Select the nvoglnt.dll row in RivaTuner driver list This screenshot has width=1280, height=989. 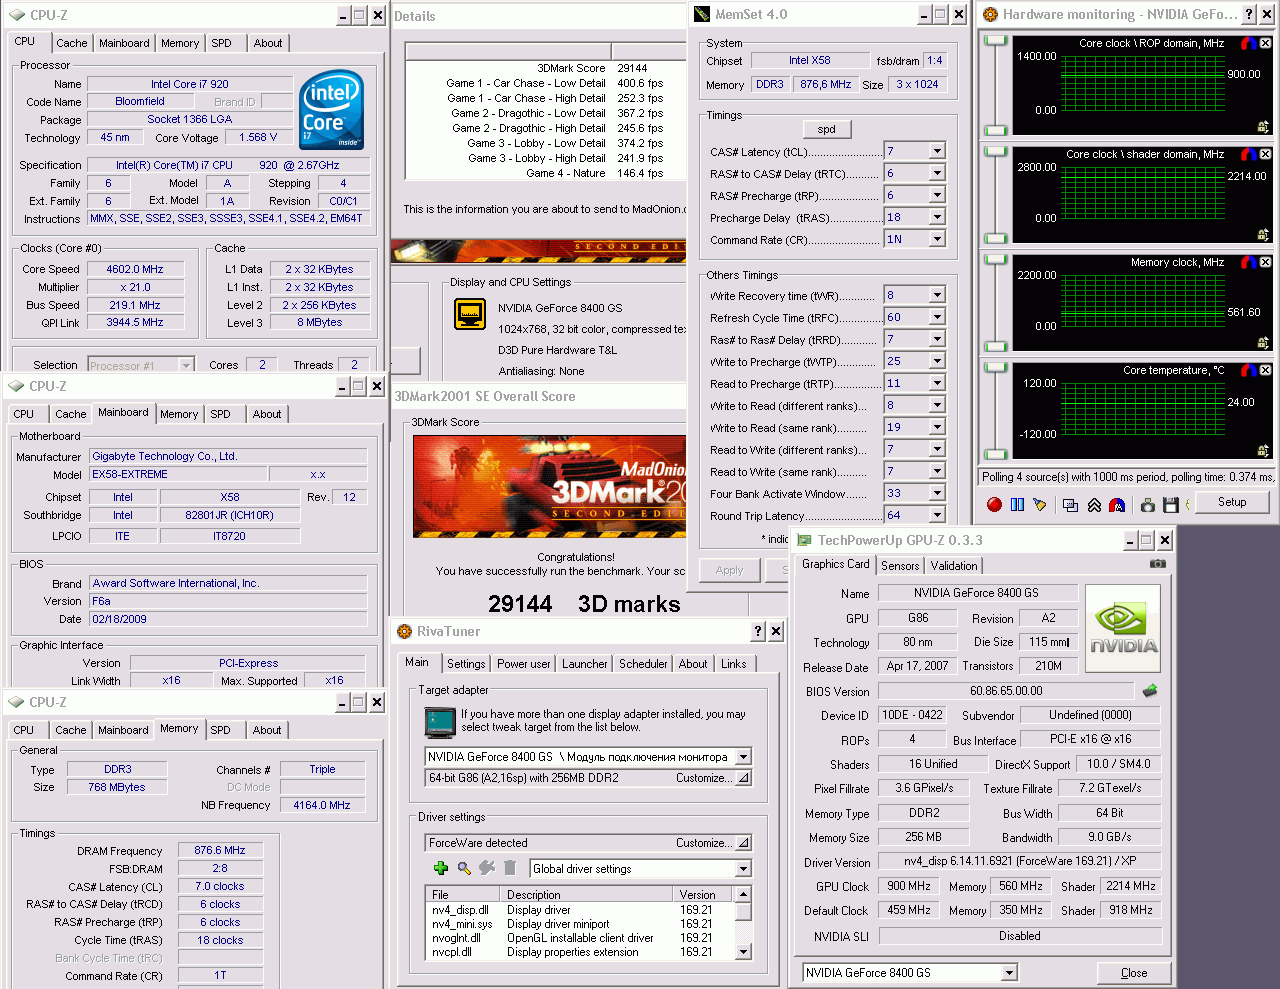click(x=580, y=938)
